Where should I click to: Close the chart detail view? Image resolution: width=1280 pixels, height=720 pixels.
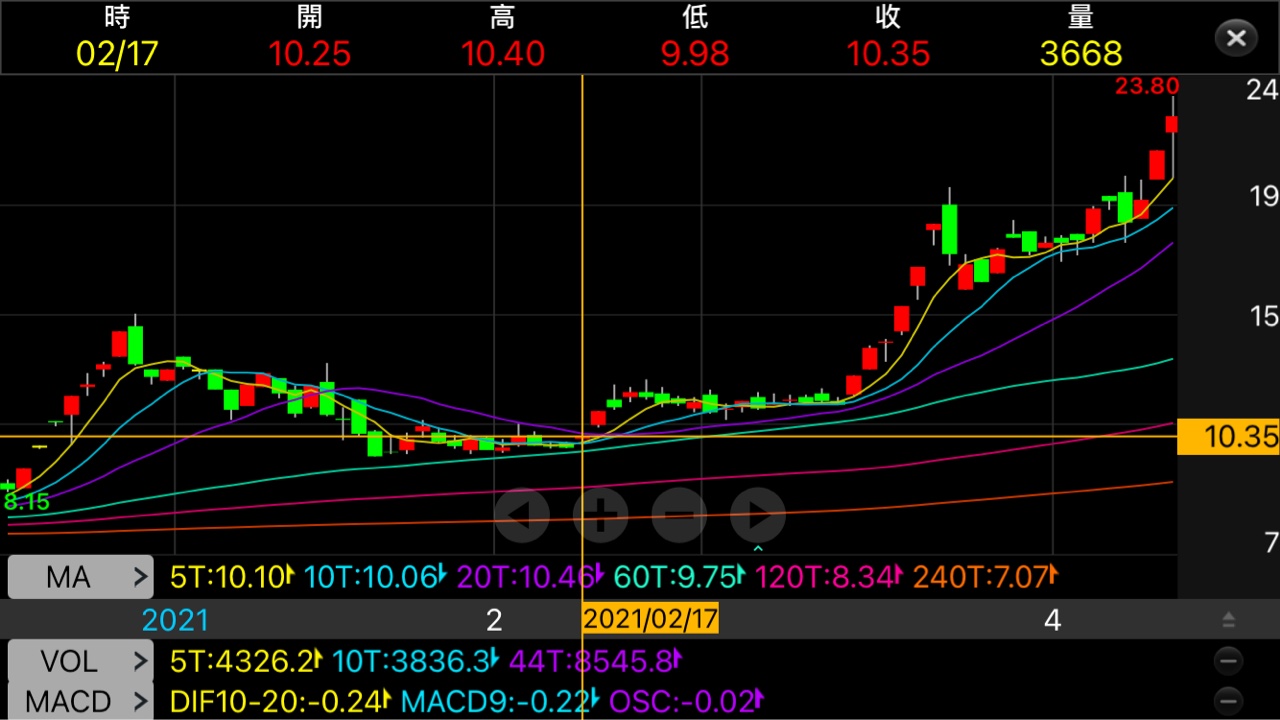(1236, 38)
